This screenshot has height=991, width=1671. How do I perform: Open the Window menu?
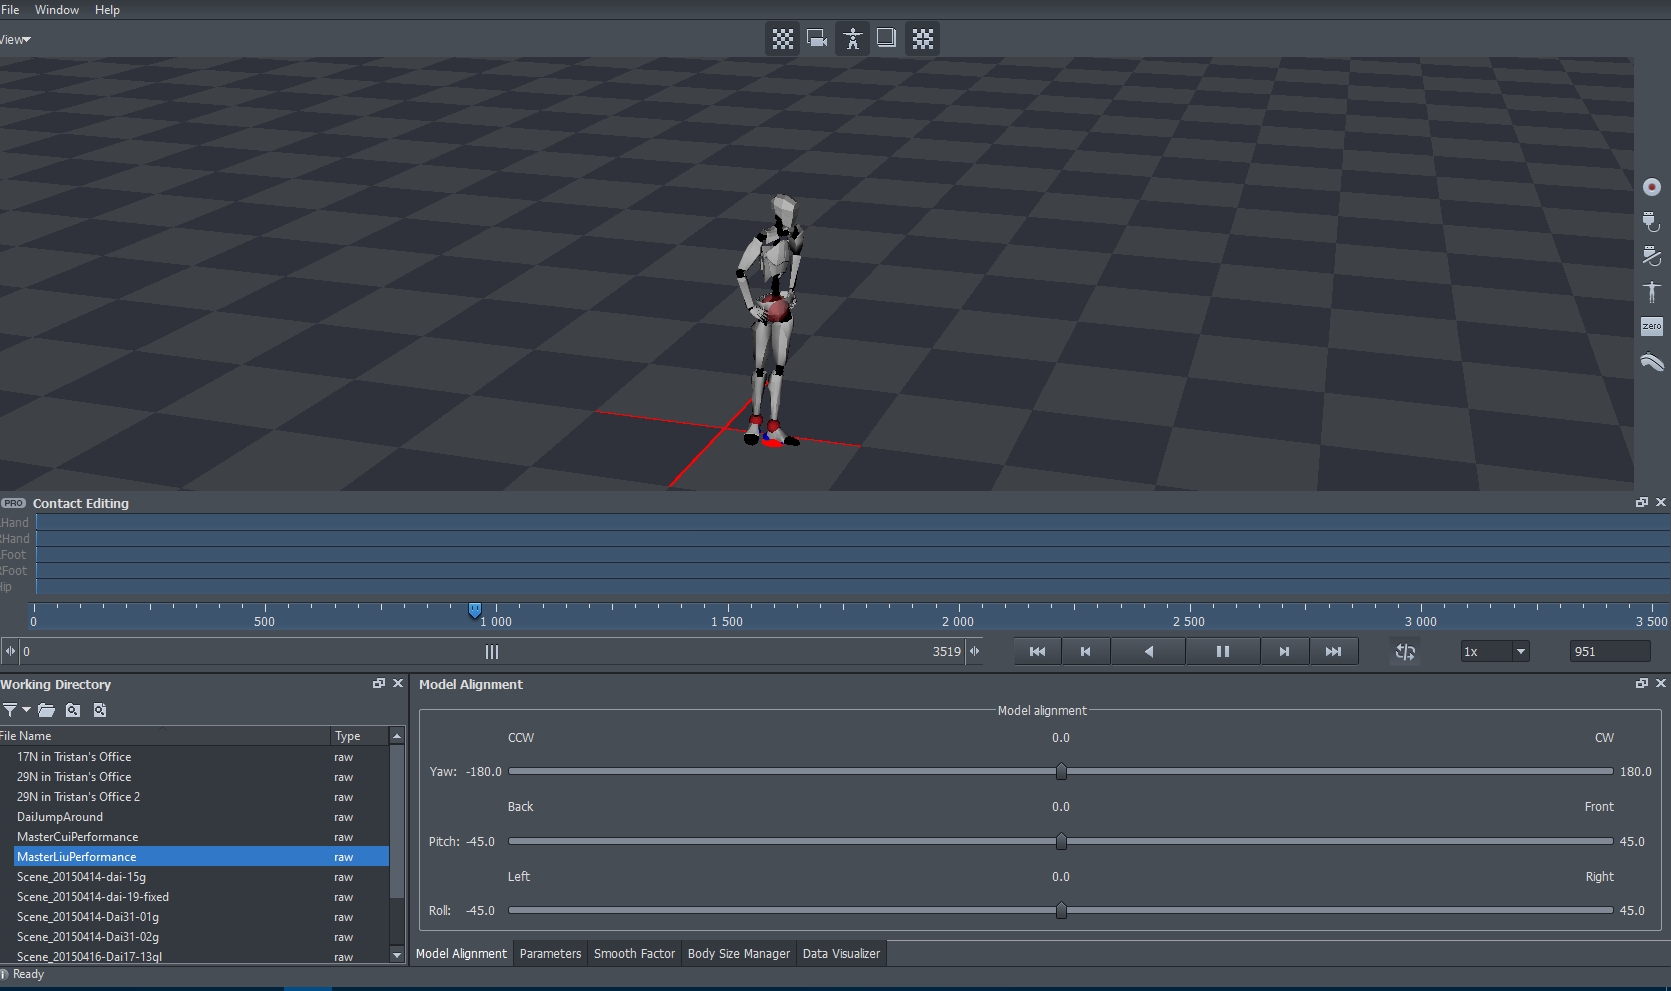coord(57,10)
